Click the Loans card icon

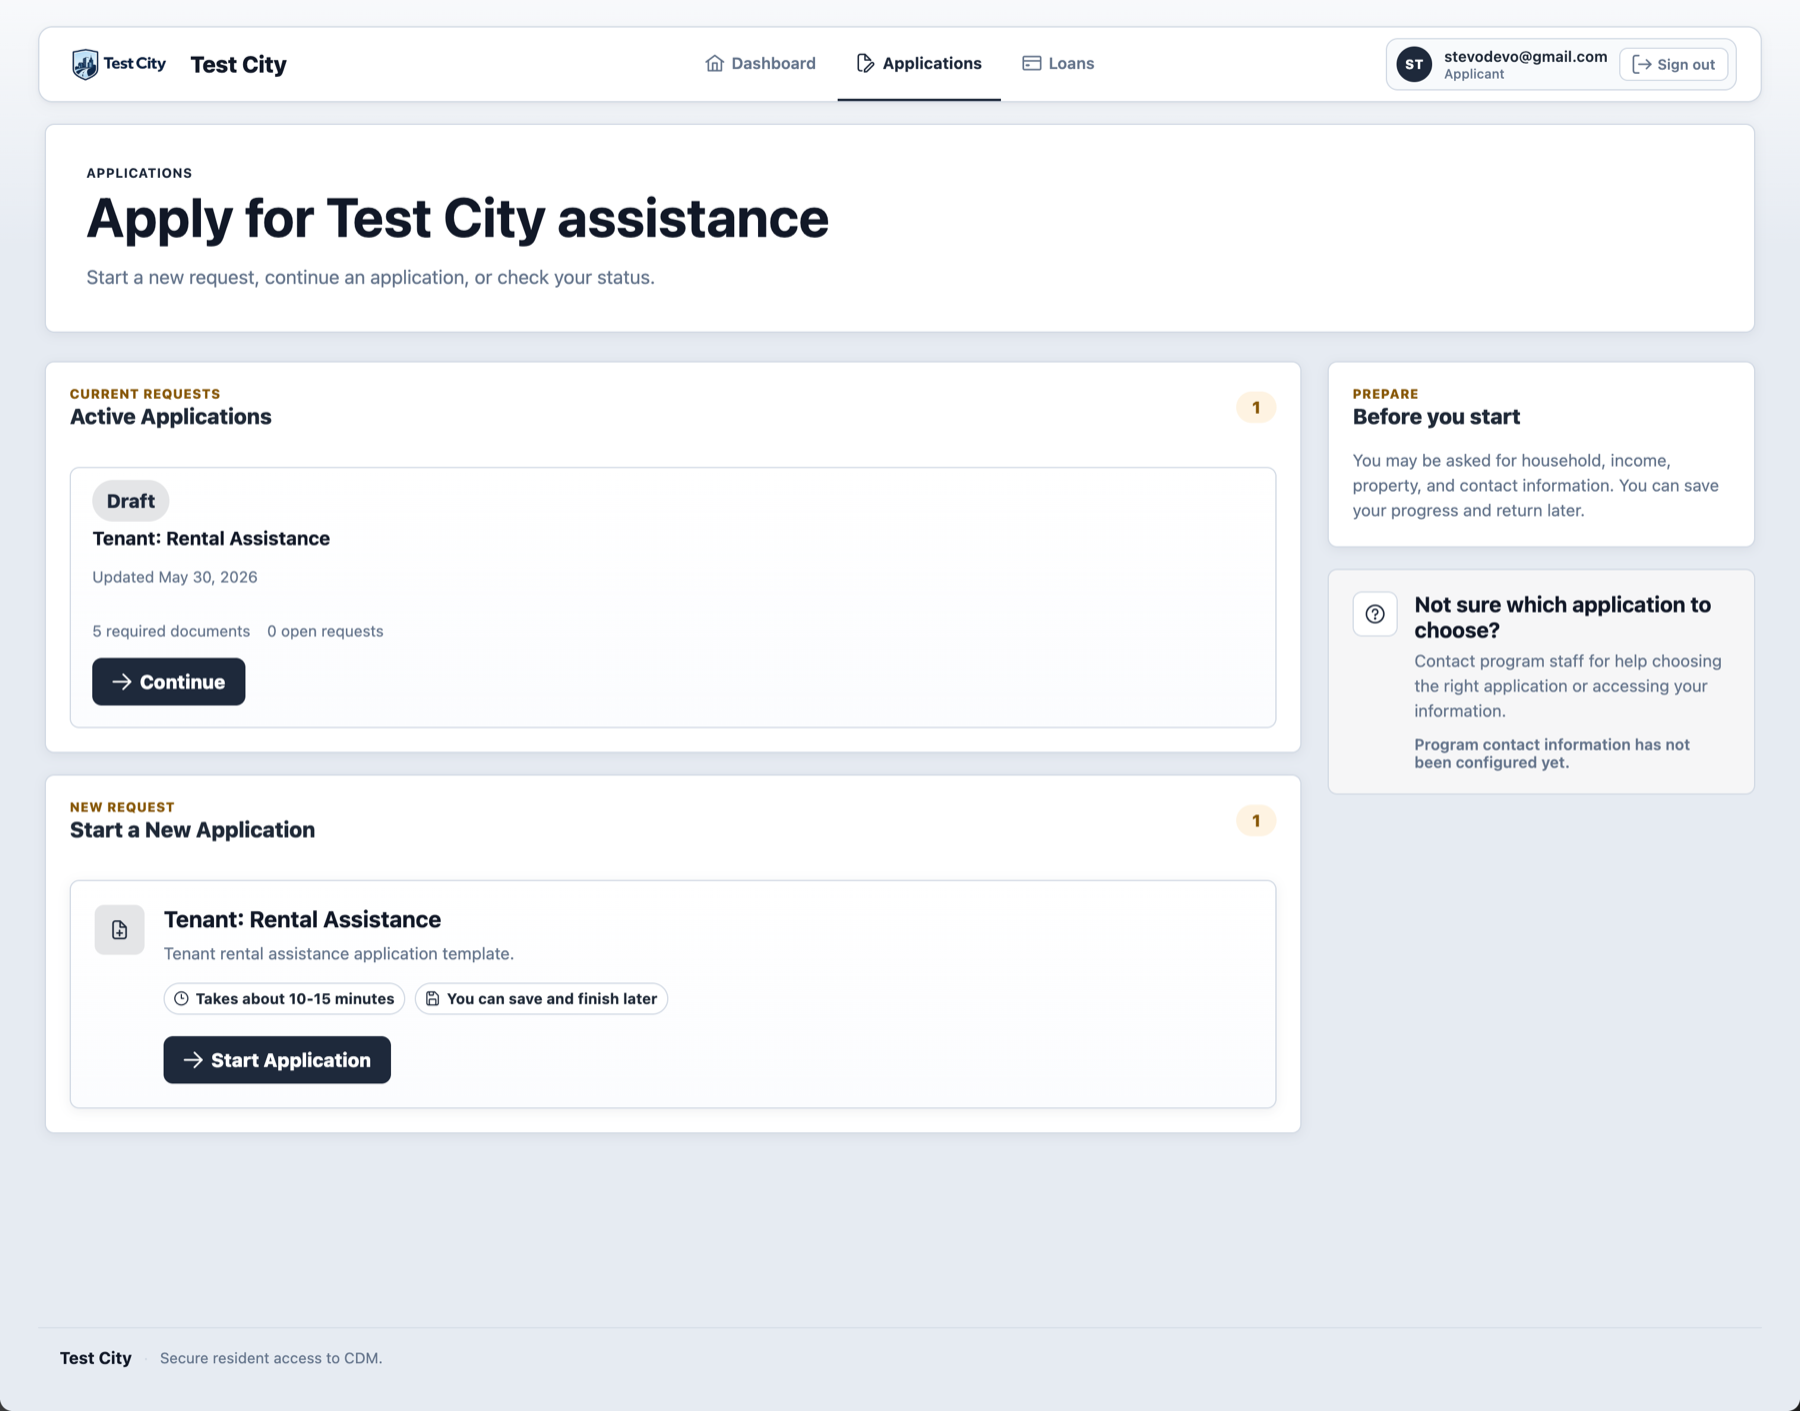(x=1031, y=63)
